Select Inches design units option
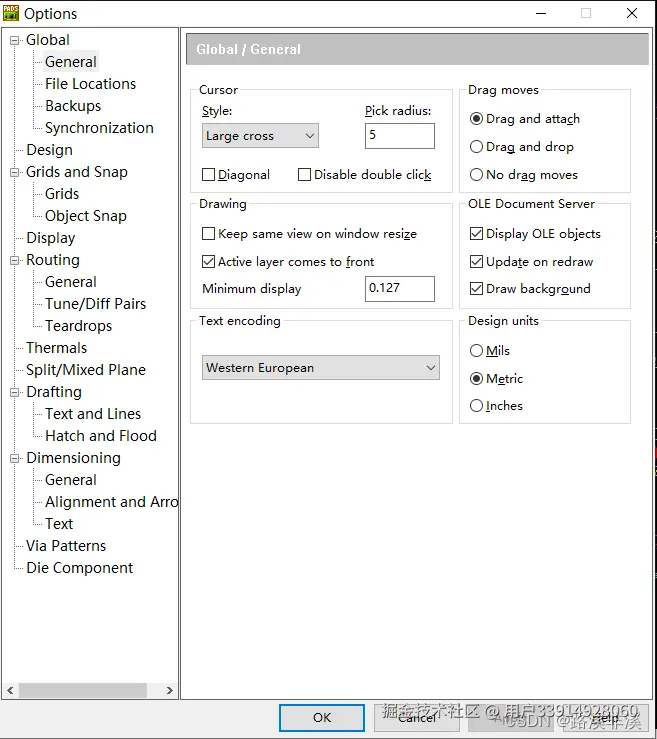This screenshot has height=739, width=657. point(476,406)
